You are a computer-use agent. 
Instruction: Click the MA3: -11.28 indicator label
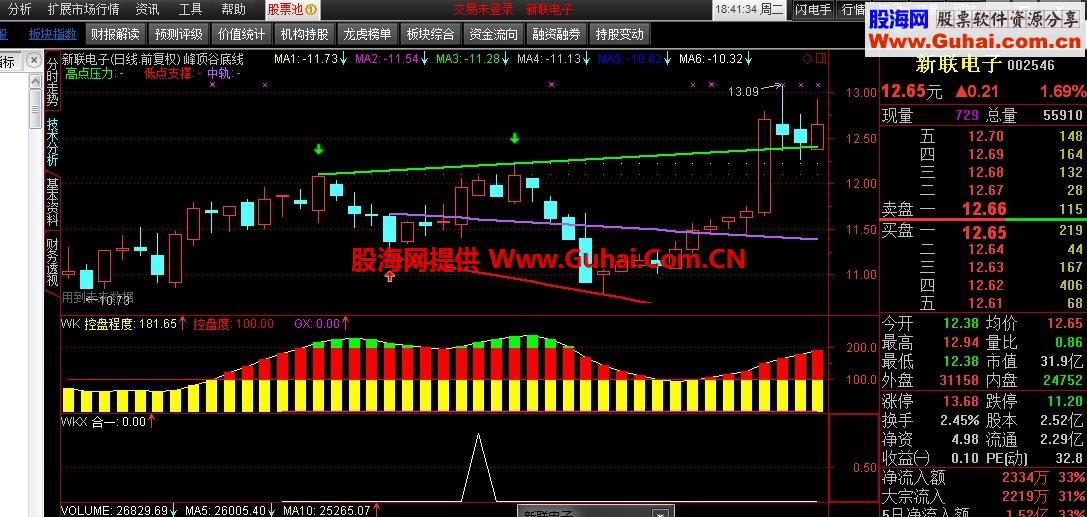point(472,59)
